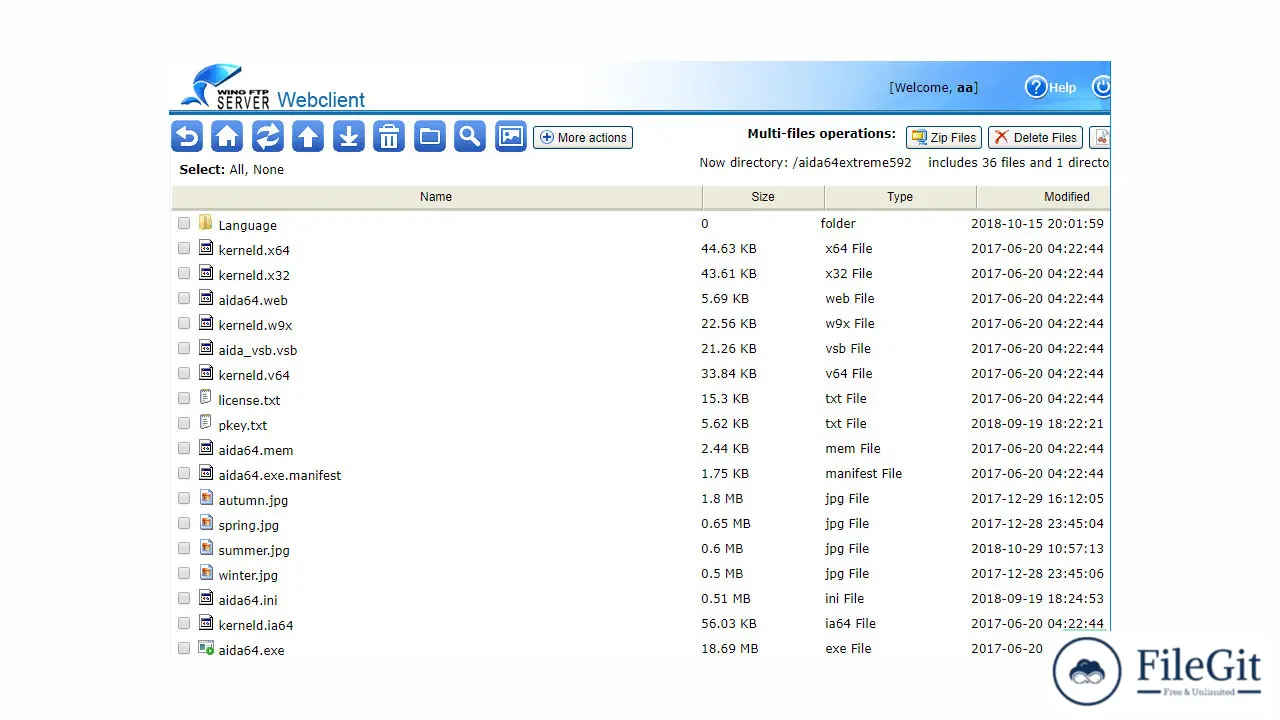The height and width of the screenshot is (720, 1280).
Task: Click the kerneld.x64 file icon
Action: [x=206, y=248]
